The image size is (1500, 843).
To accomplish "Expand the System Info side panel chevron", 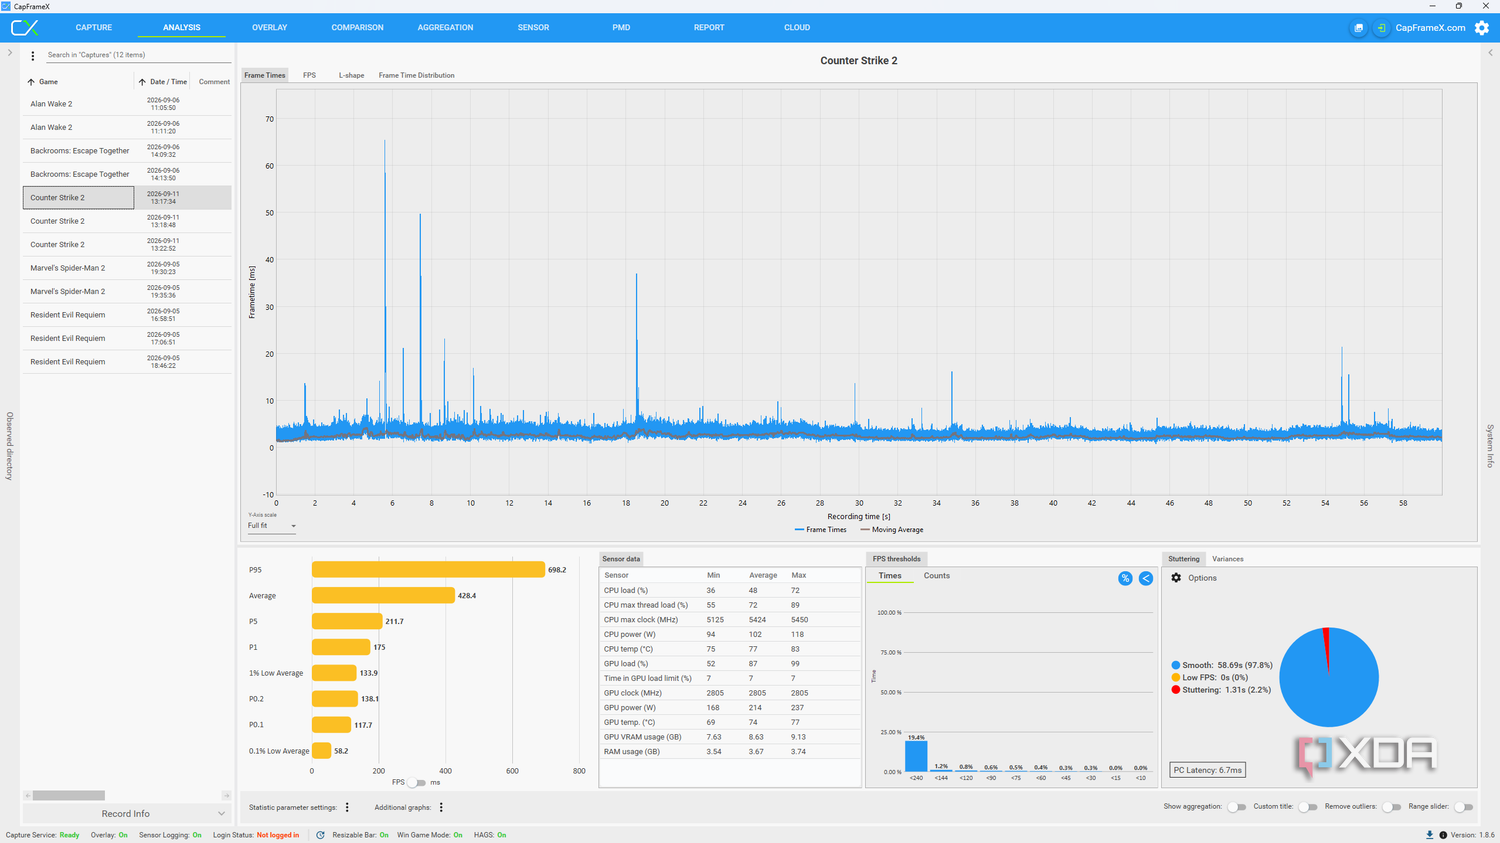I will (x=1490, y=53).
